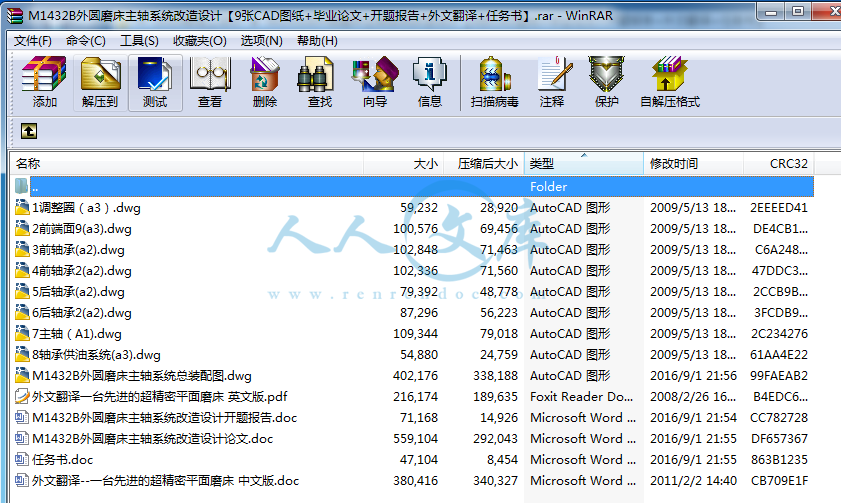The width and height of the screenshot is (841, 503).
Task: Open the 选项(N) menu
Action: click(261, 41)
